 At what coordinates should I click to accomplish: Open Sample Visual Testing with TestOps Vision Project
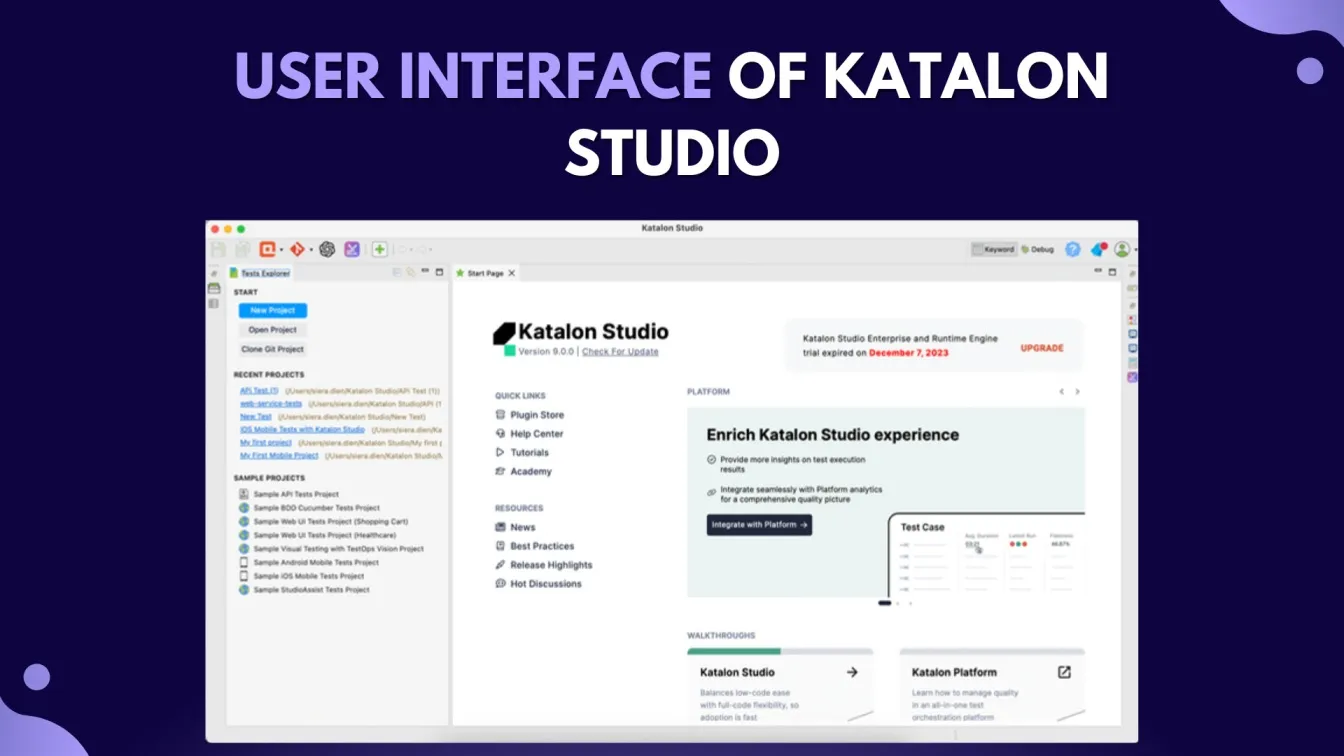[331, 549]
